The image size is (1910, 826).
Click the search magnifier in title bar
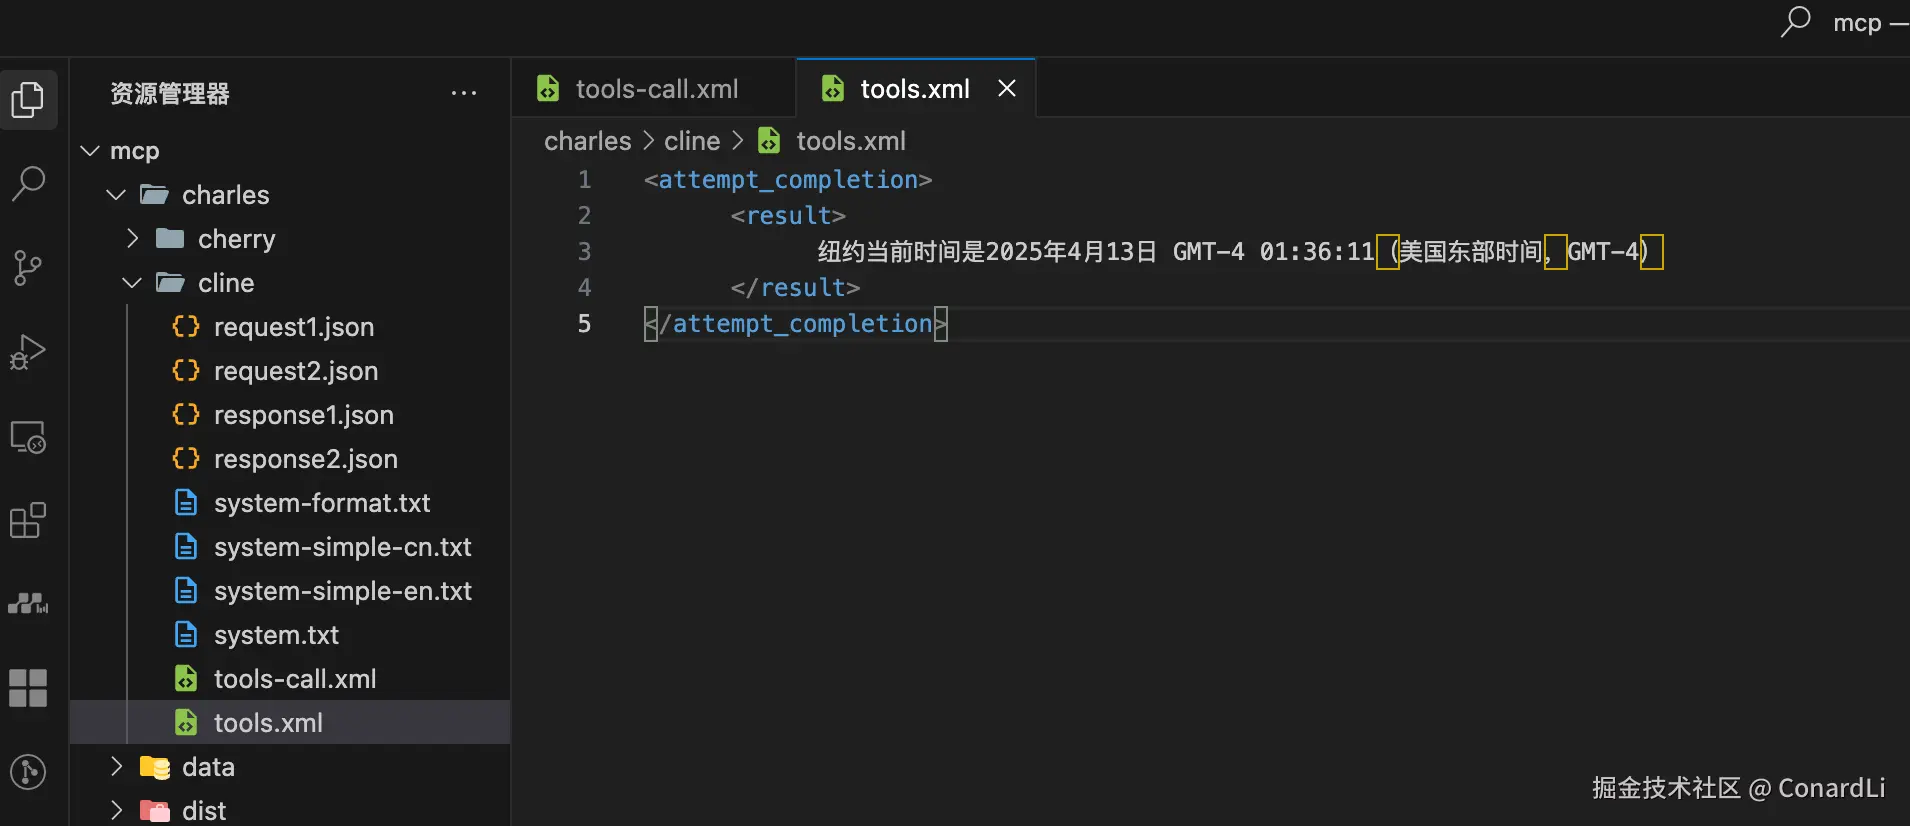pyautogui.click(x=1795, y=22)
